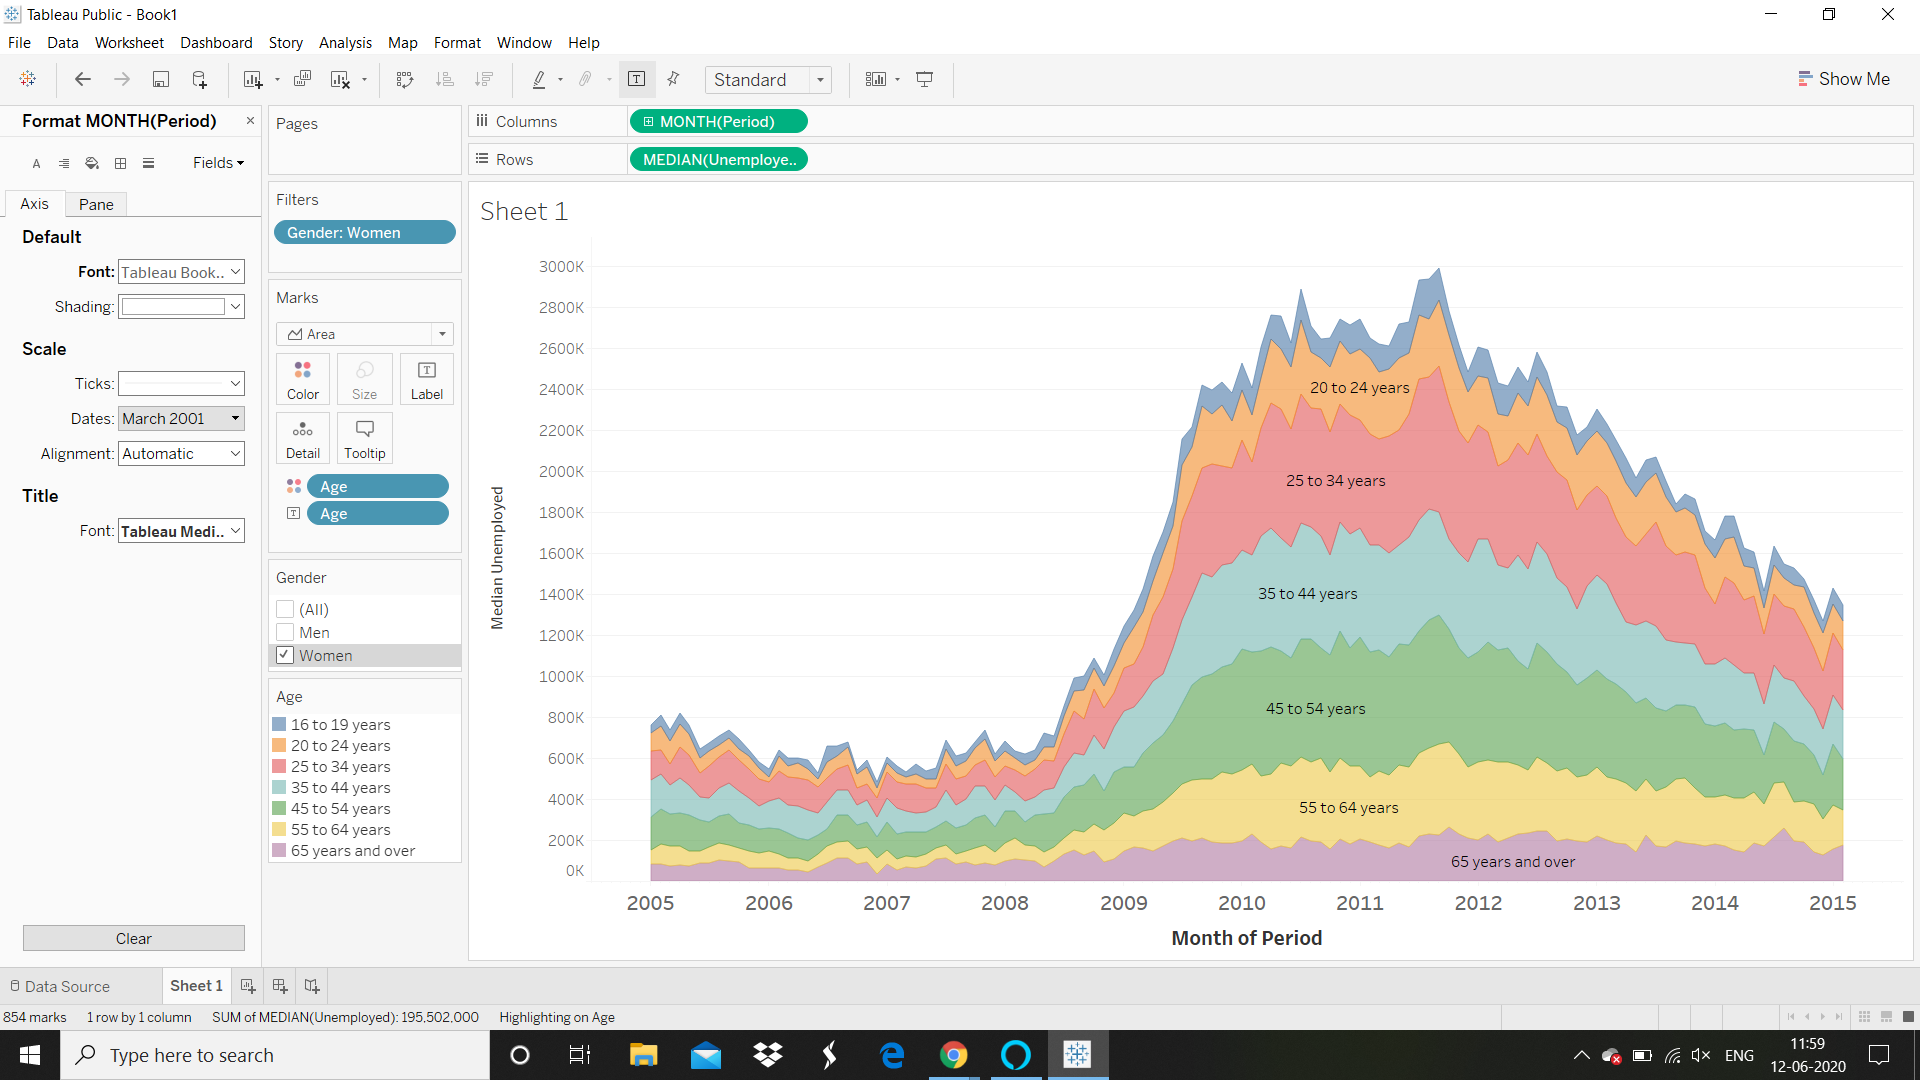Enable the (All) gender checkbox
Viewport: 1920px width, 1080px height.
(285, 609)
